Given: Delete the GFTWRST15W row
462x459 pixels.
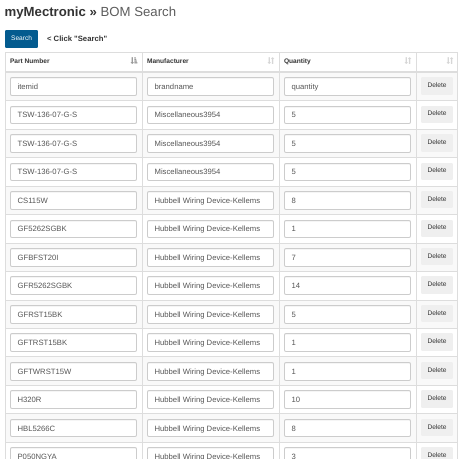Looking at the screenshot, I should 437,370.
